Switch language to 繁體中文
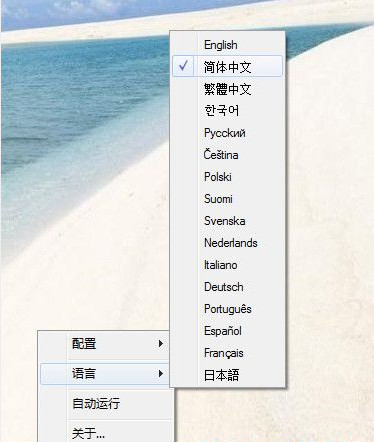The image size is (374, 442). coord(228,89)
